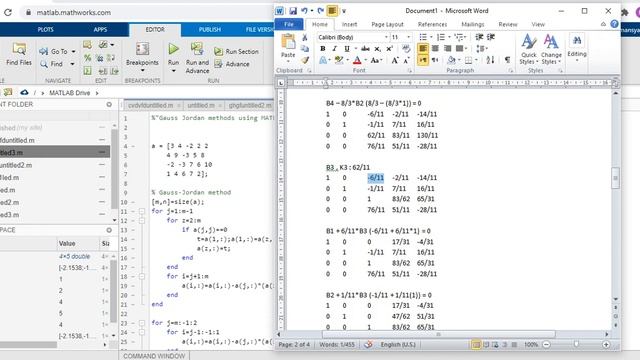Open Quick Styles gallery dropdown
Image resolution: width=640 pixels, height=360 pixels.
529,49
